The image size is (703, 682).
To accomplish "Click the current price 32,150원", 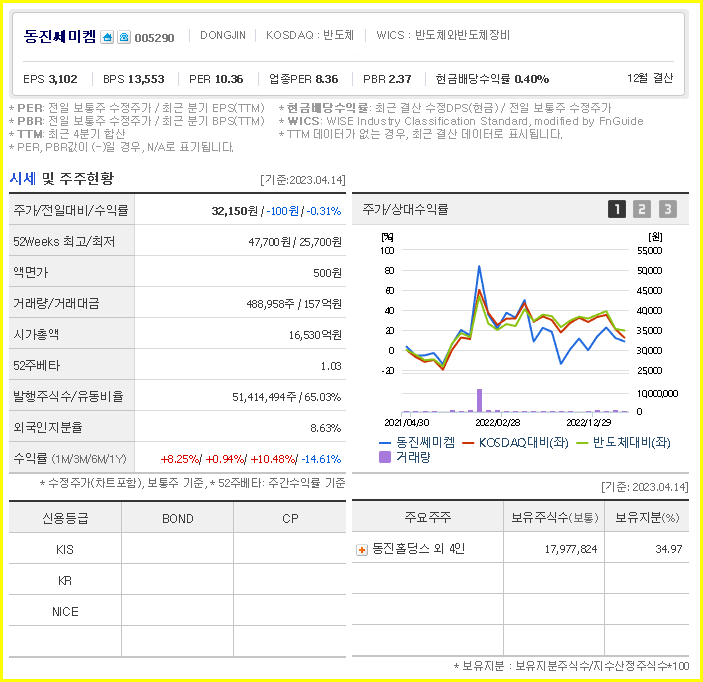I will 234,210.
